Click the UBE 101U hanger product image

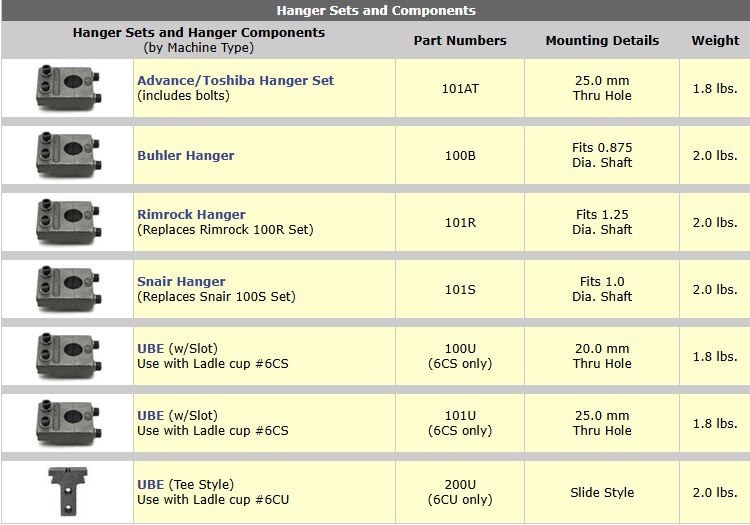pos(67,423)
